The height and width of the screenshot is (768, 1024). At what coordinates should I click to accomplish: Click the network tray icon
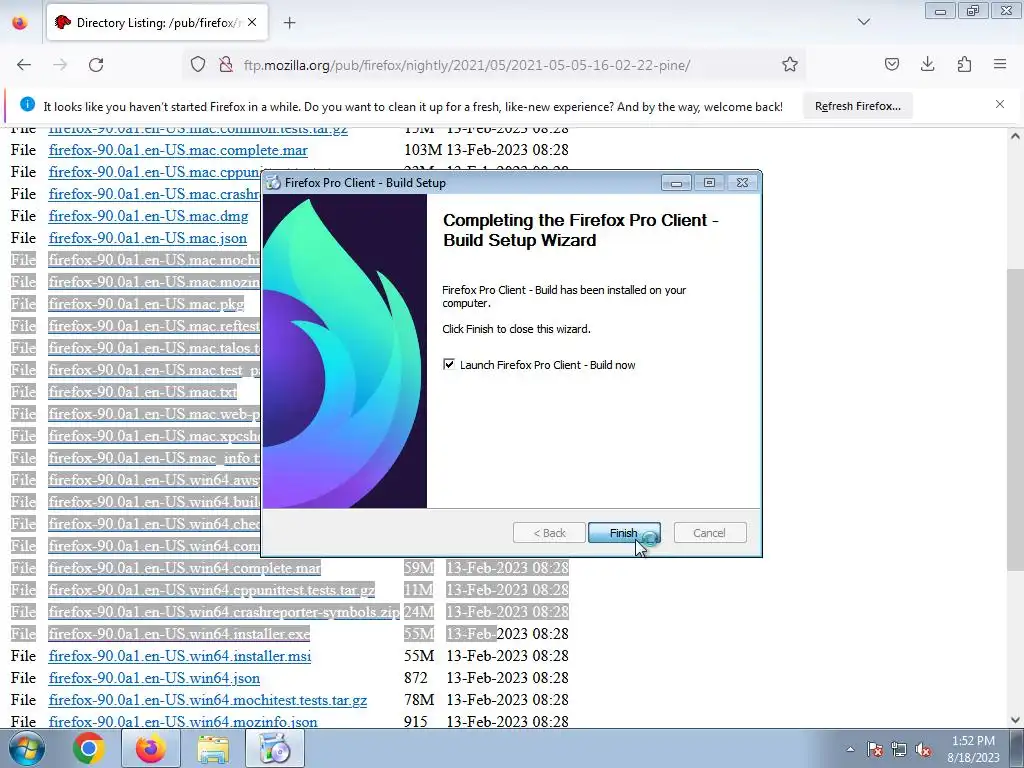899,749
